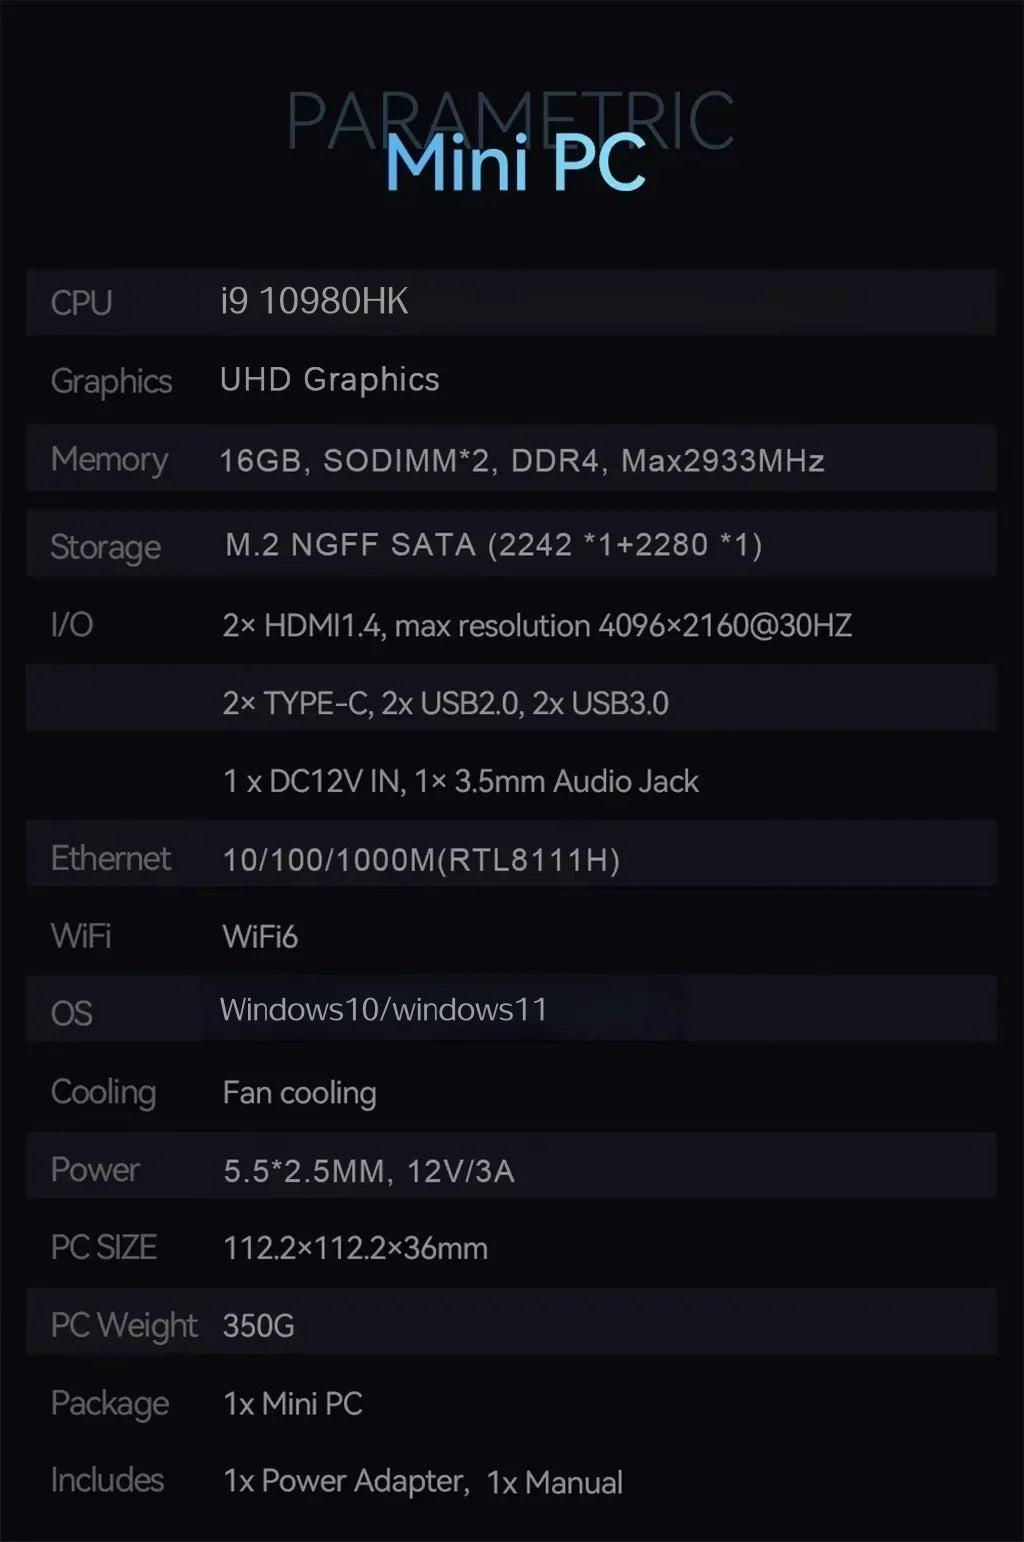1024x1542 pixels.
Task: Click the Ethernet RTL8111H value
Action: coord(421,860)
